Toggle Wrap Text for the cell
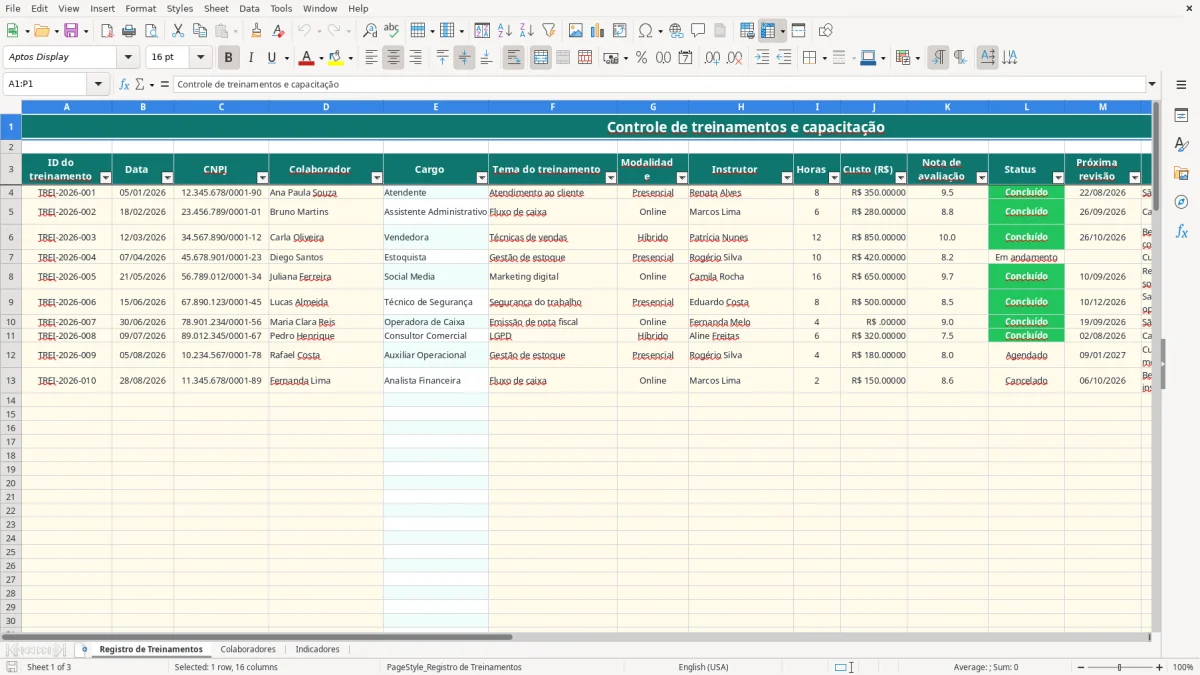Viewport: 1200px width, 675px height. tap(513, 58)
